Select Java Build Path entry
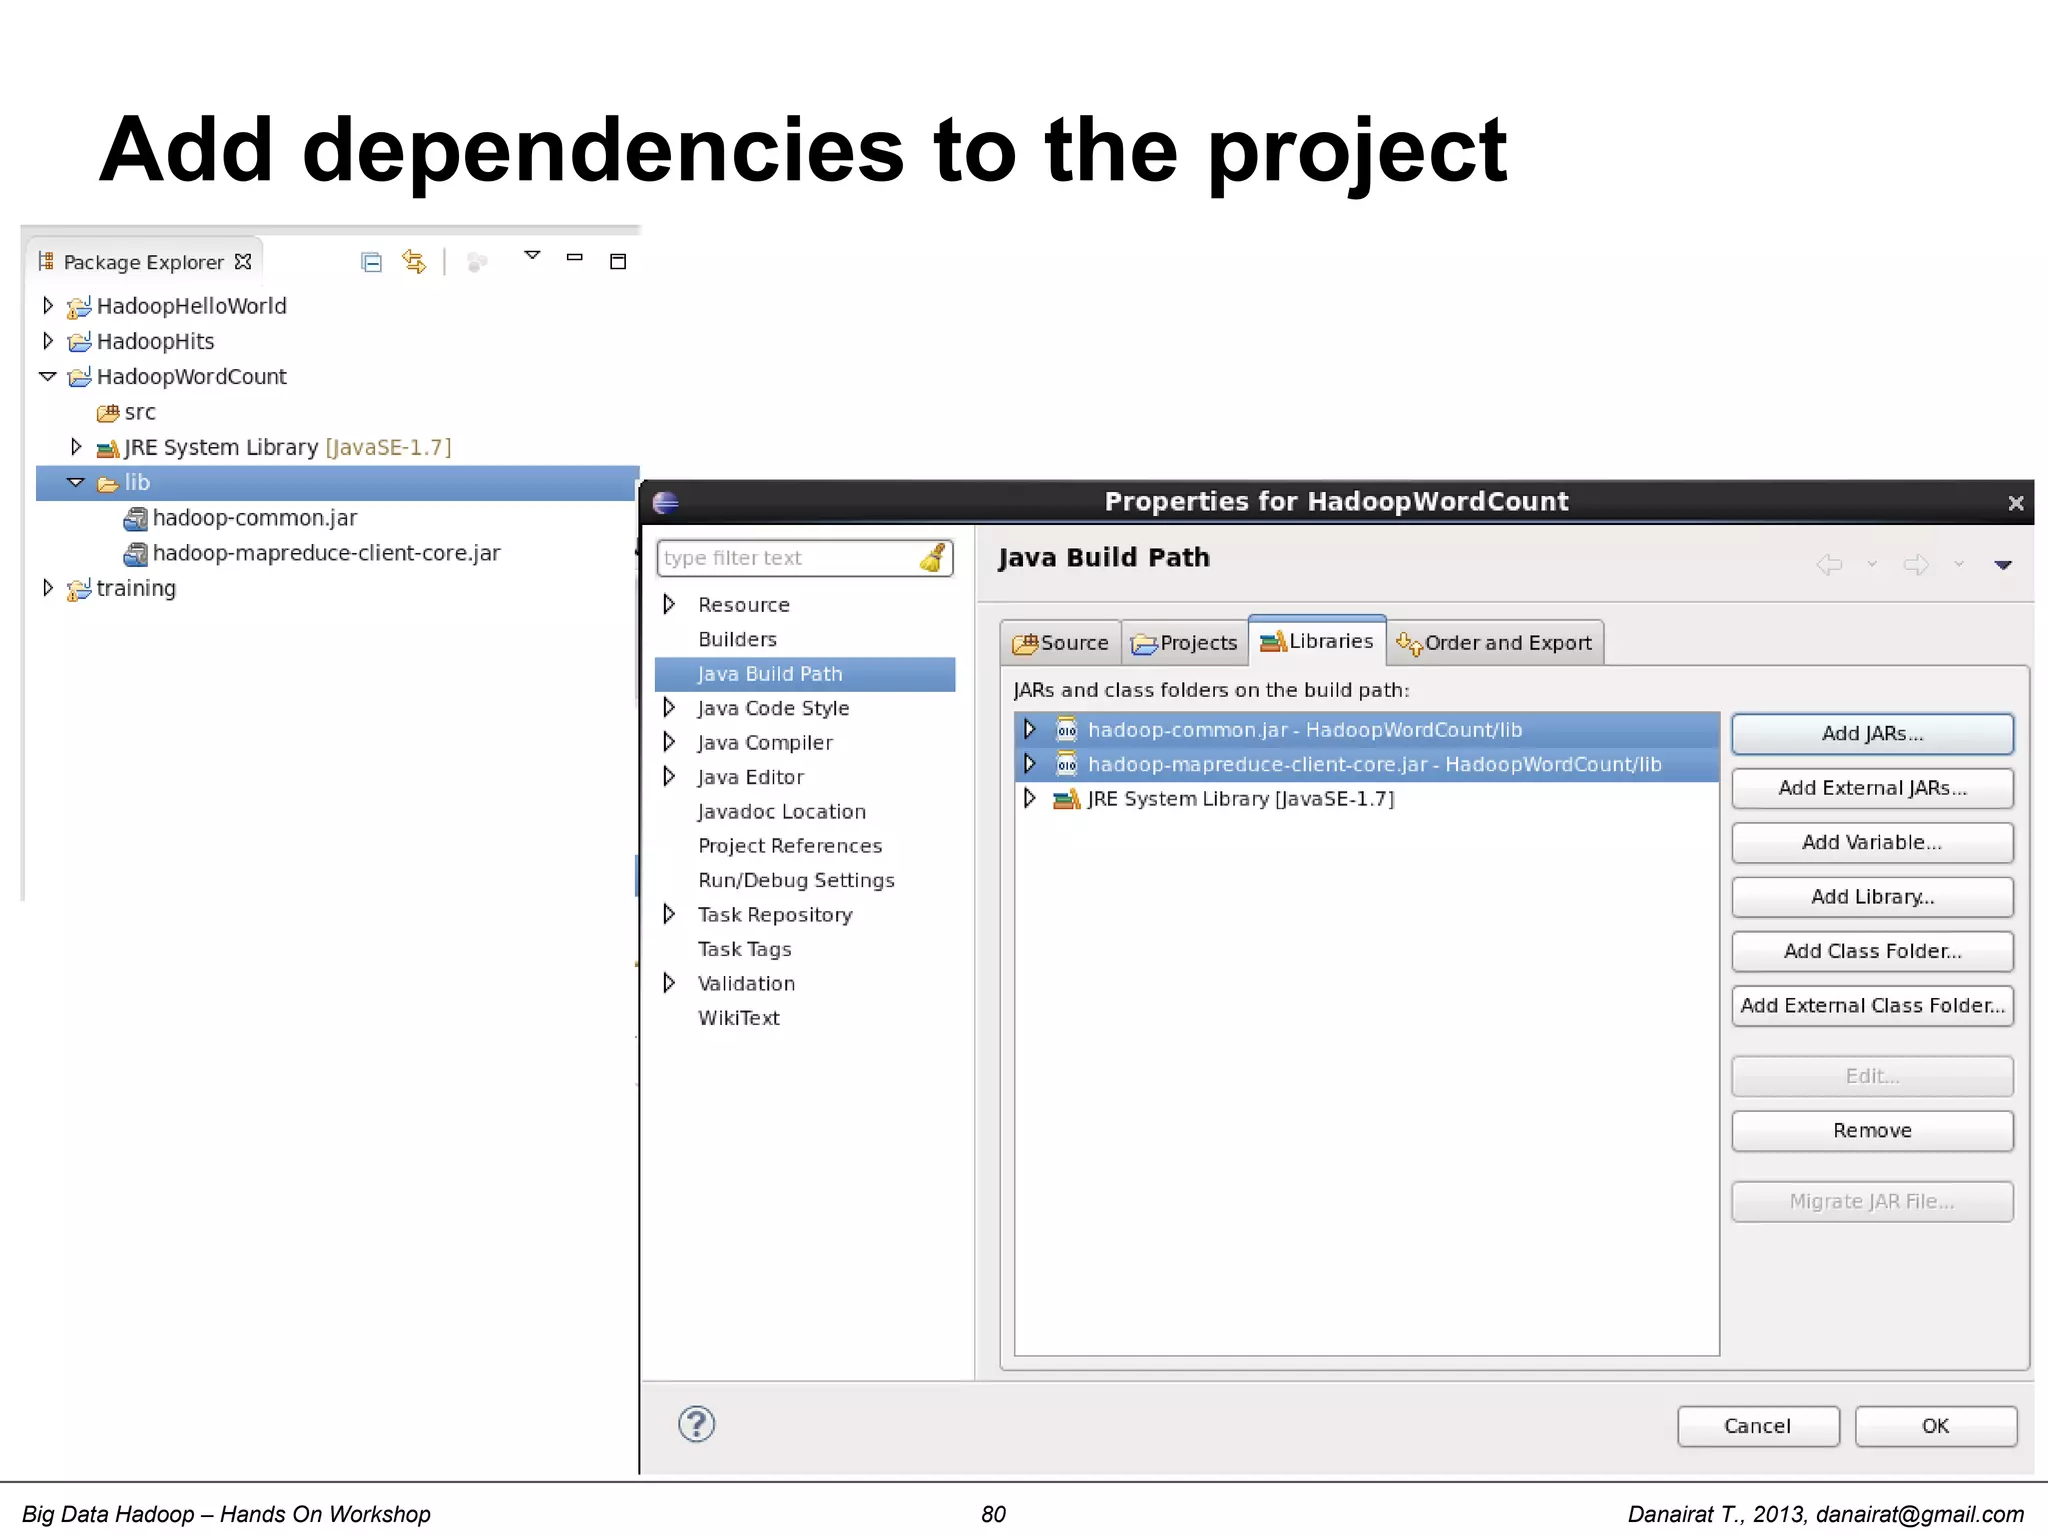 click(x=805, y=674)
